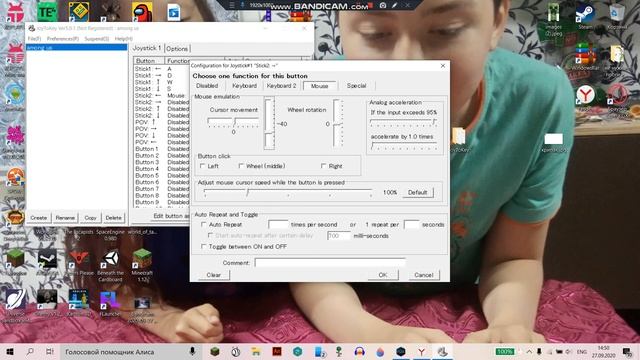Enable the Right button click checkbox
The width and height of the screenshot is (640, 360).
(323, 166)
